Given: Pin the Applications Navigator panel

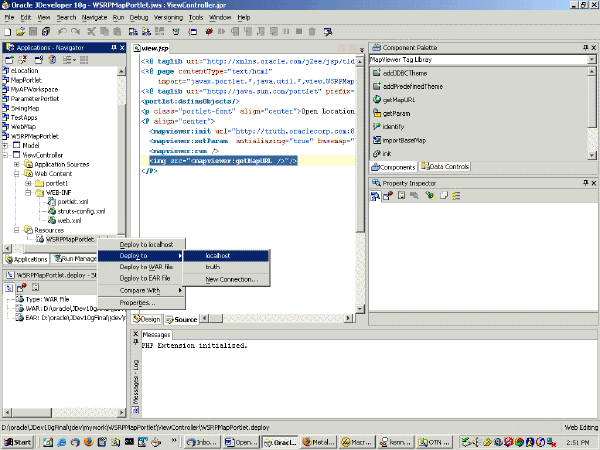Looking at the screenshot, I should coord(114,47).
